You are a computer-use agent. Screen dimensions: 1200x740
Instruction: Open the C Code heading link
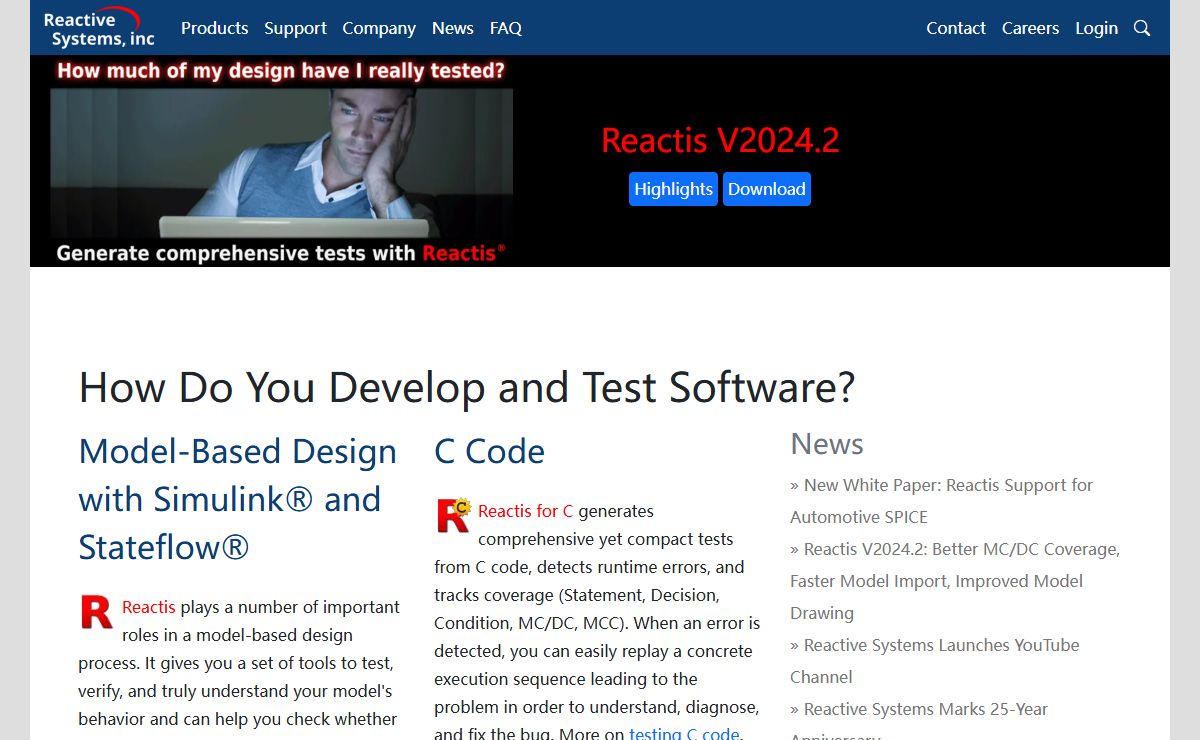(489, 451)
